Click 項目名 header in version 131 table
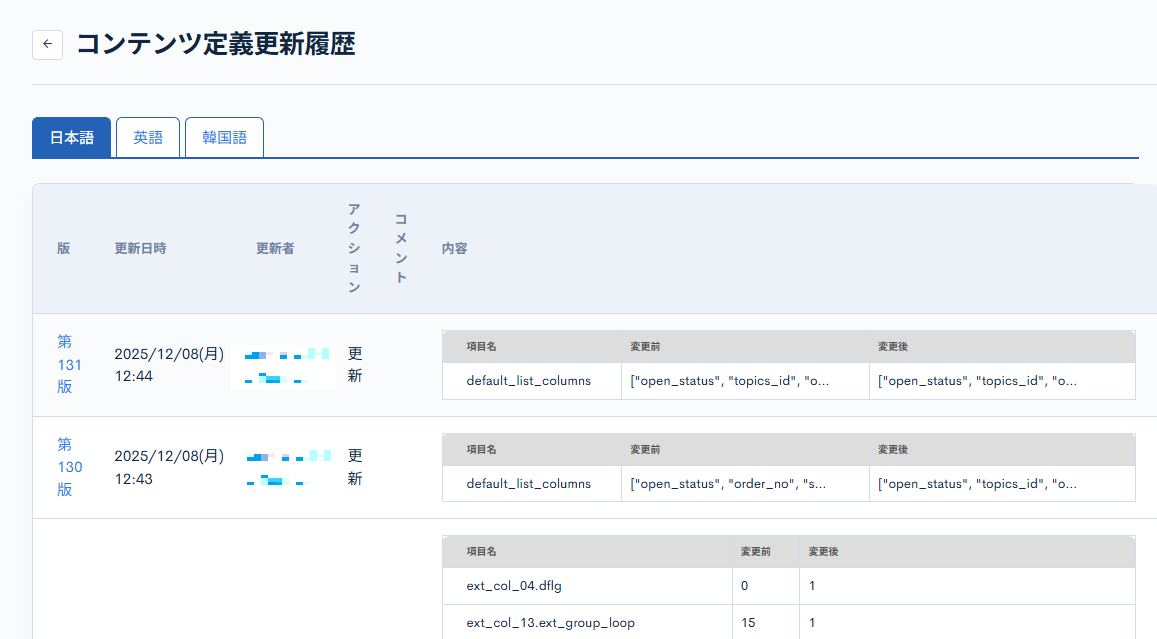Viewport: 1157px width, 639px height. point(481,346)
